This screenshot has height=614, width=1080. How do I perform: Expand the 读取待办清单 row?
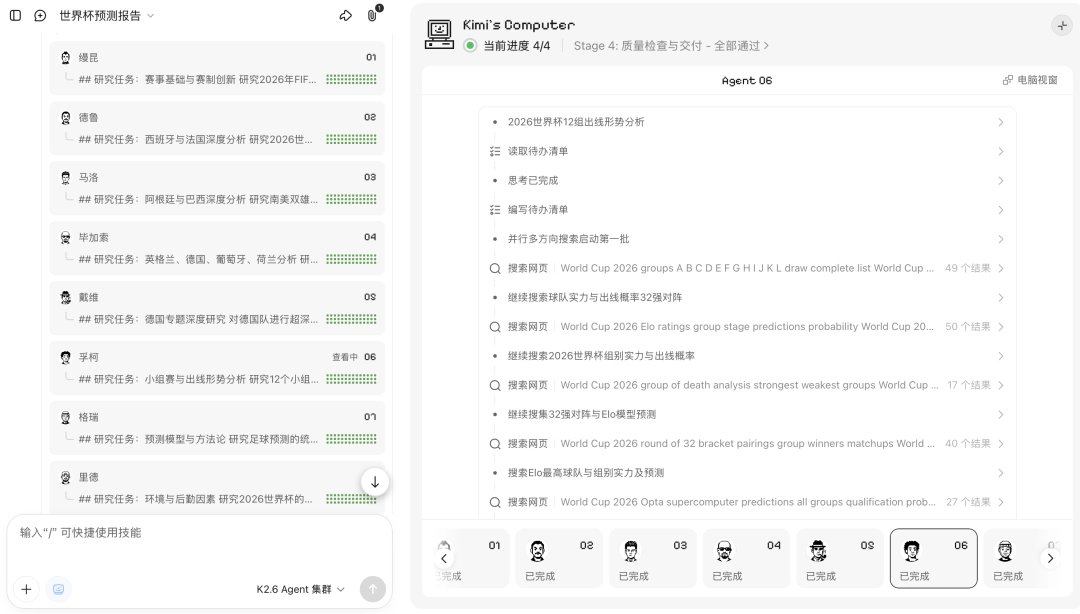(x=747, y=151)
